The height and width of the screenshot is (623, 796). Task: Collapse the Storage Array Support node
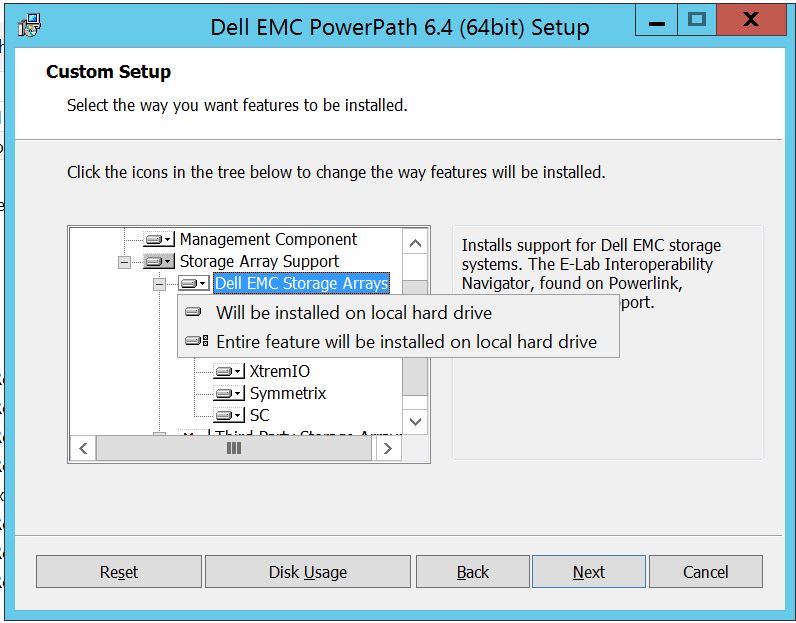click(124, 262)
